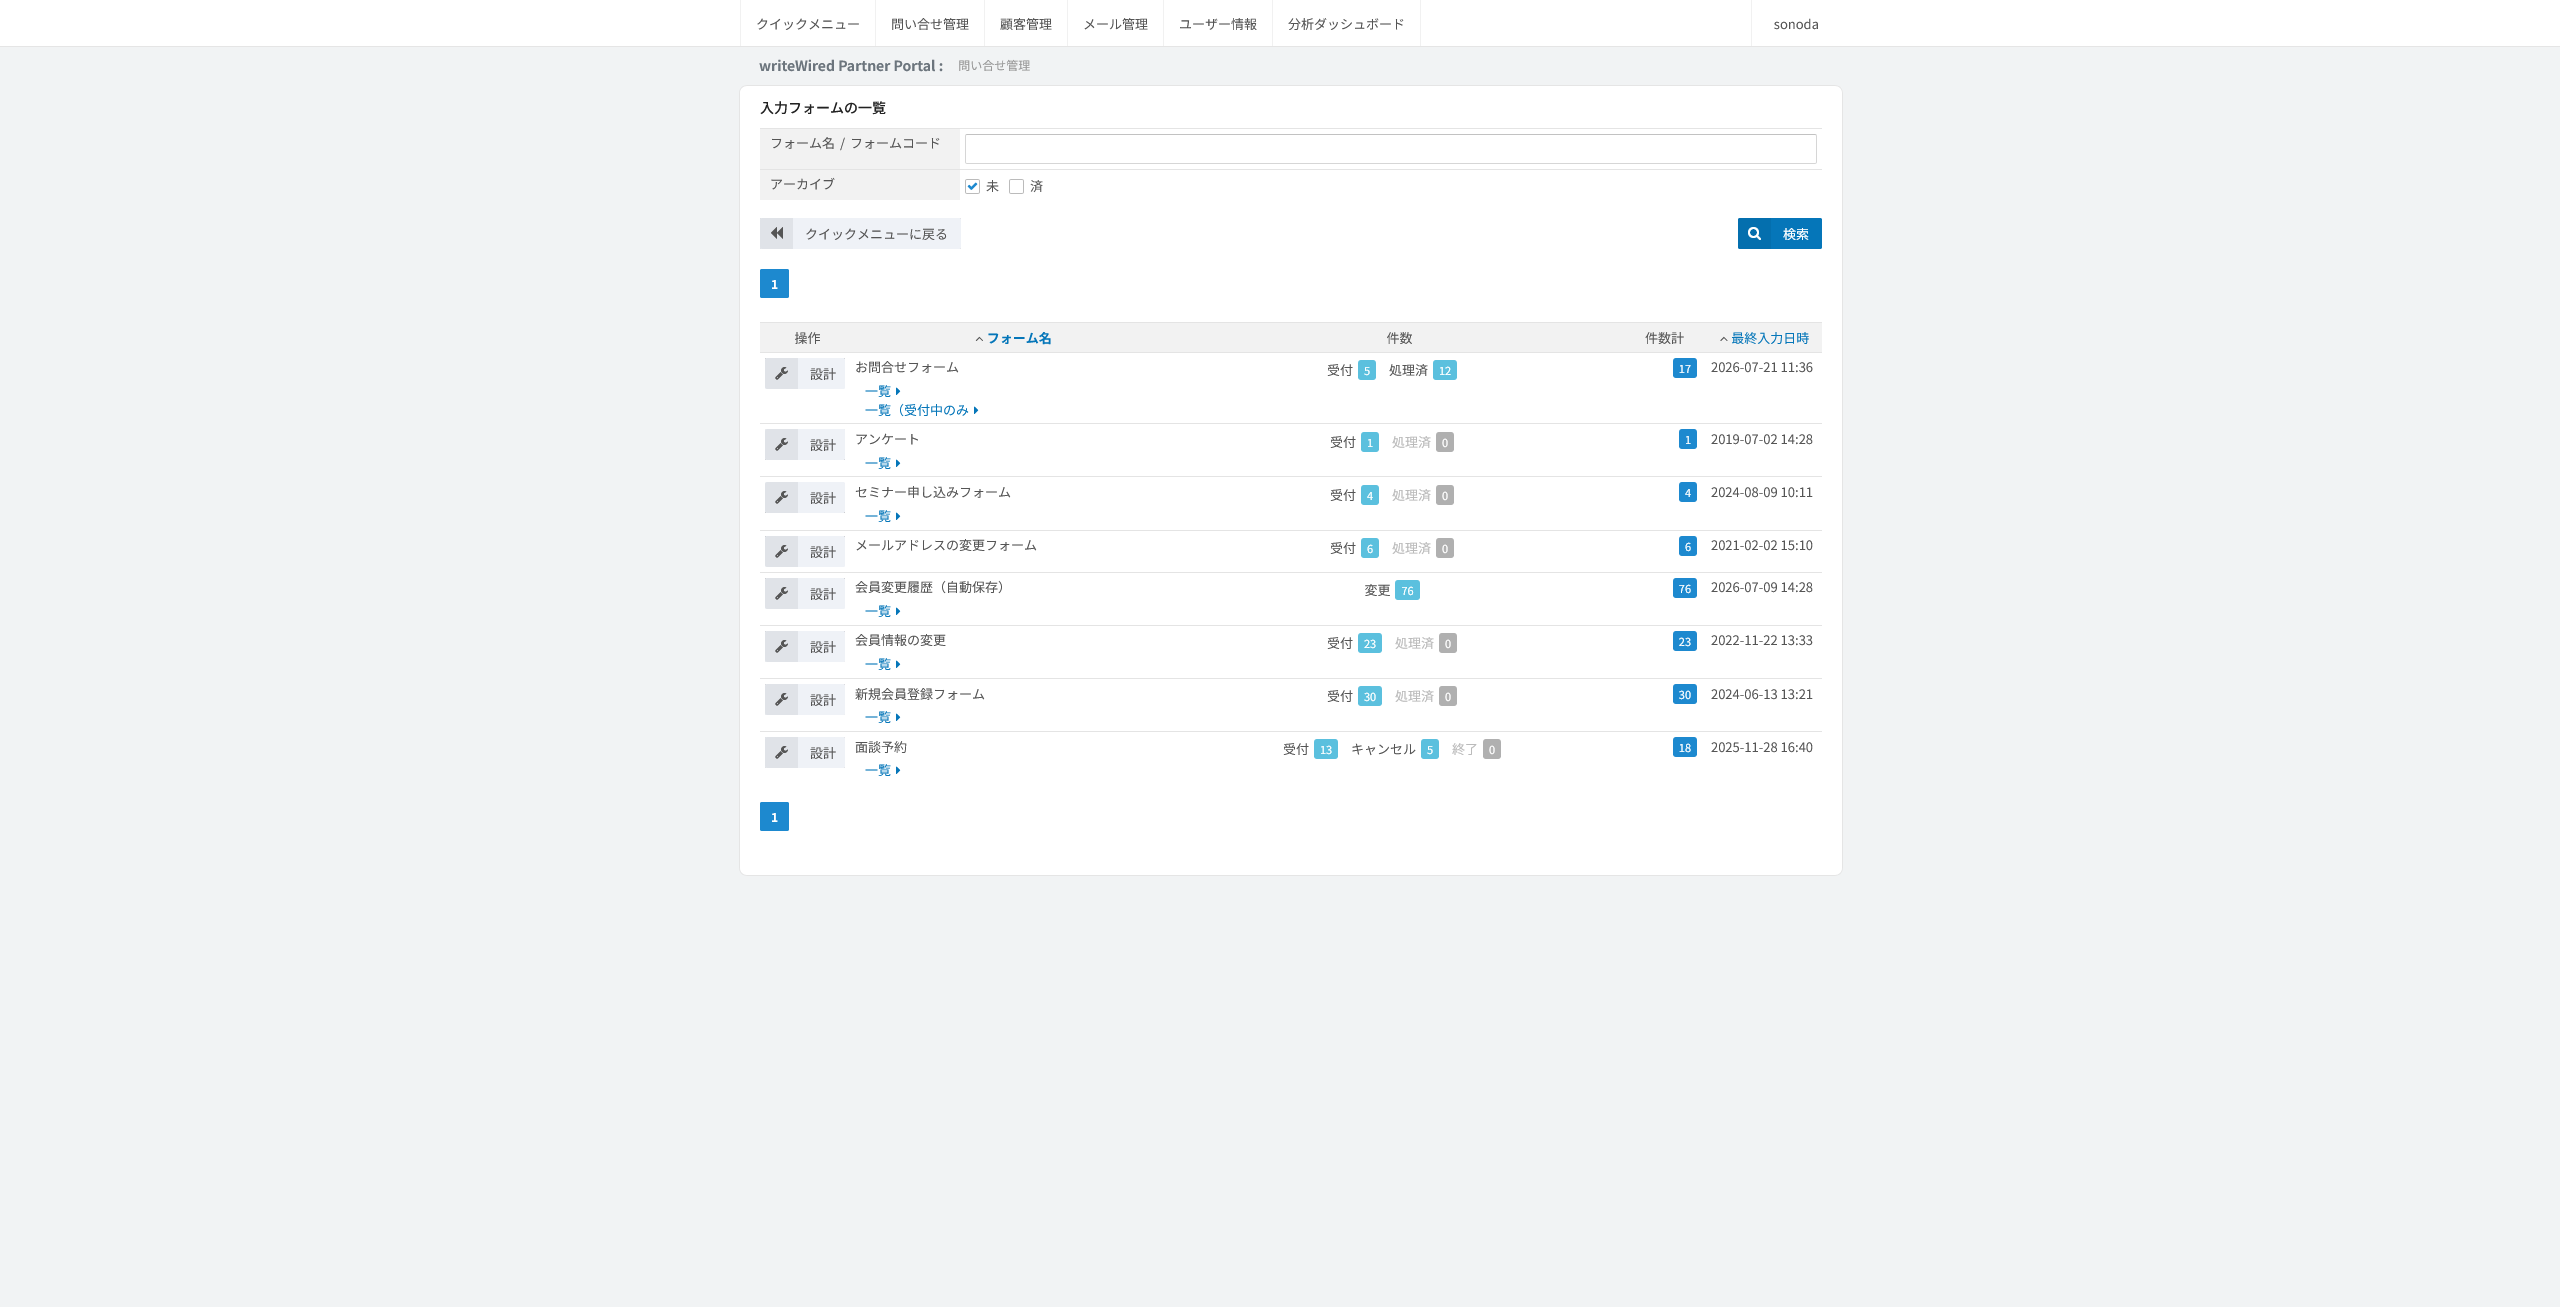The image size is (2560, 1307).
Task: Click the wrench icon for お問合せフォーム
Action: coord(782,374)
